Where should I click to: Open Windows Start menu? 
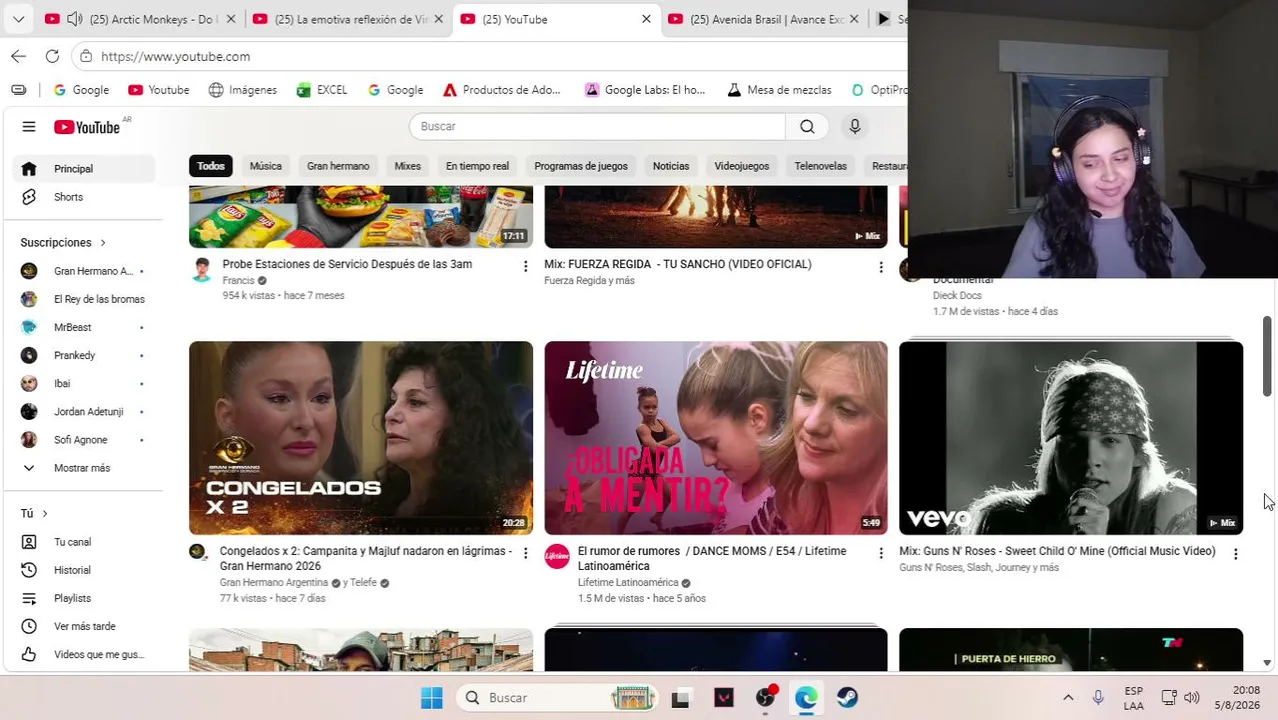tap(432, 698)
